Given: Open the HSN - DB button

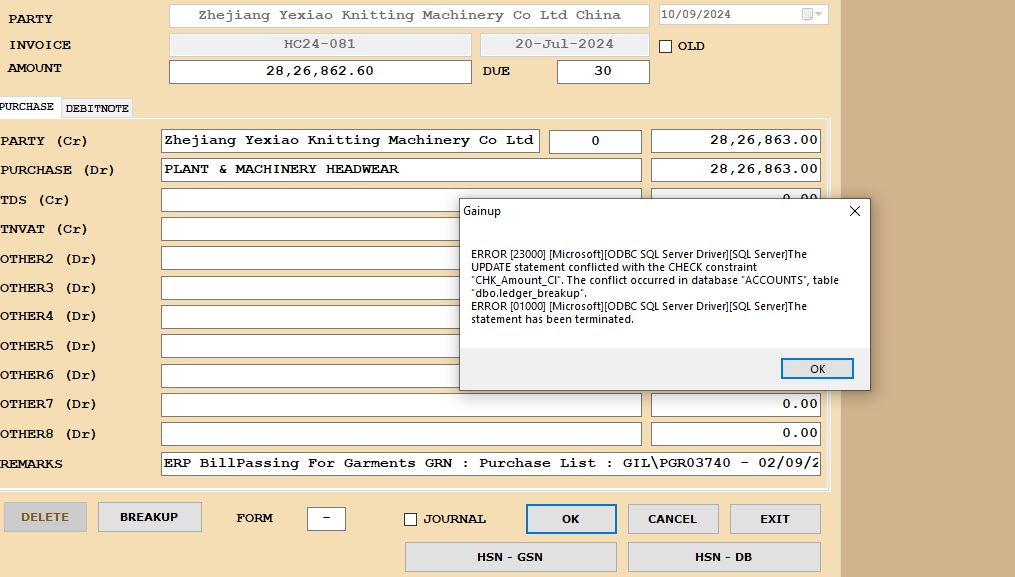Looking at the screenshot, I should pyautogui.click(x=723, y=557).
